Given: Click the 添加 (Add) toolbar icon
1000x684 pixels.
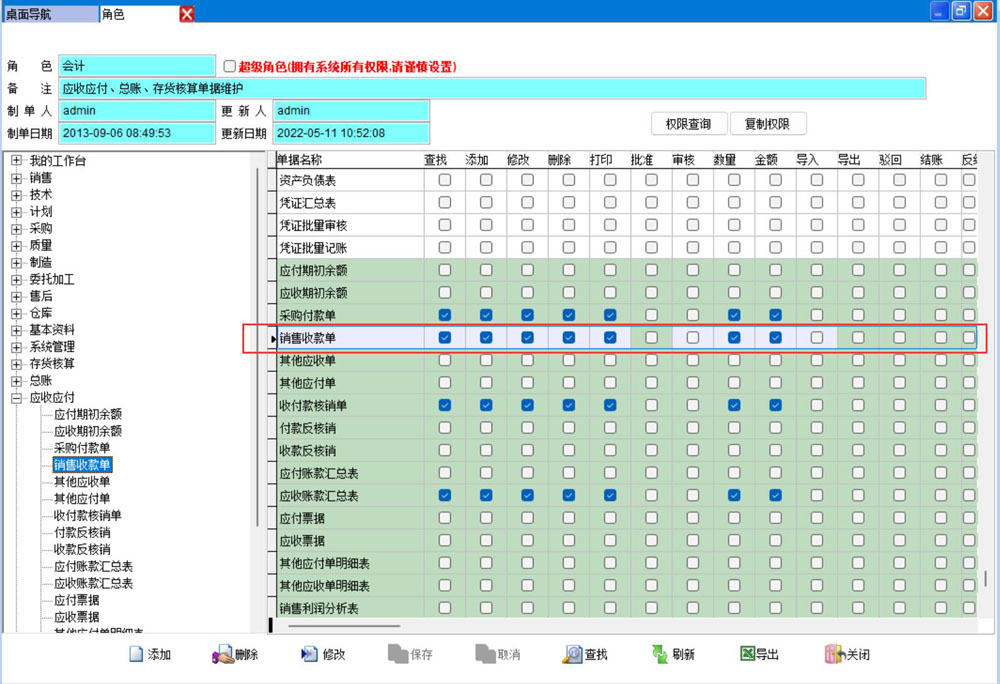Looking at the screenshot, I should click(137, 654).
